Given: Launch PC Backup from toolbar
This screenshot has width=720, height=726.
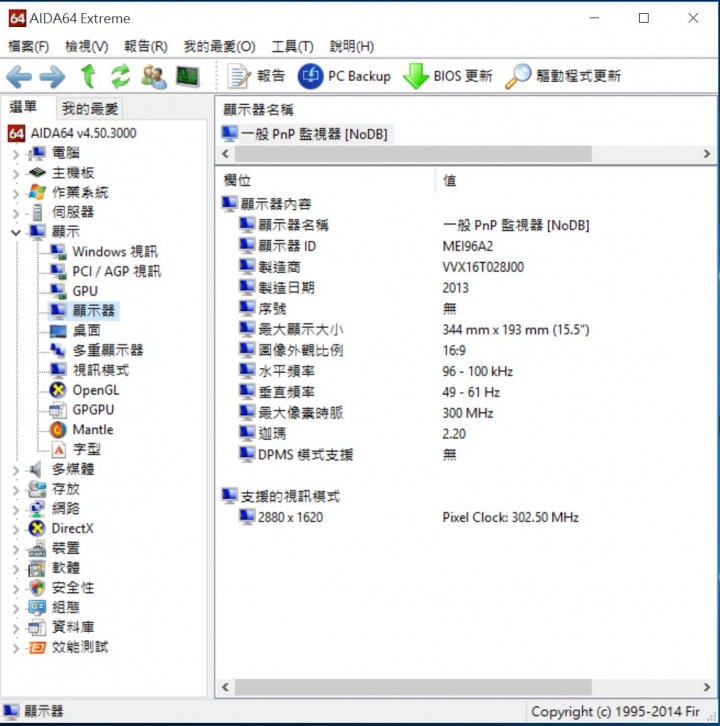Looking at the screenshot, I should (344, 76).
